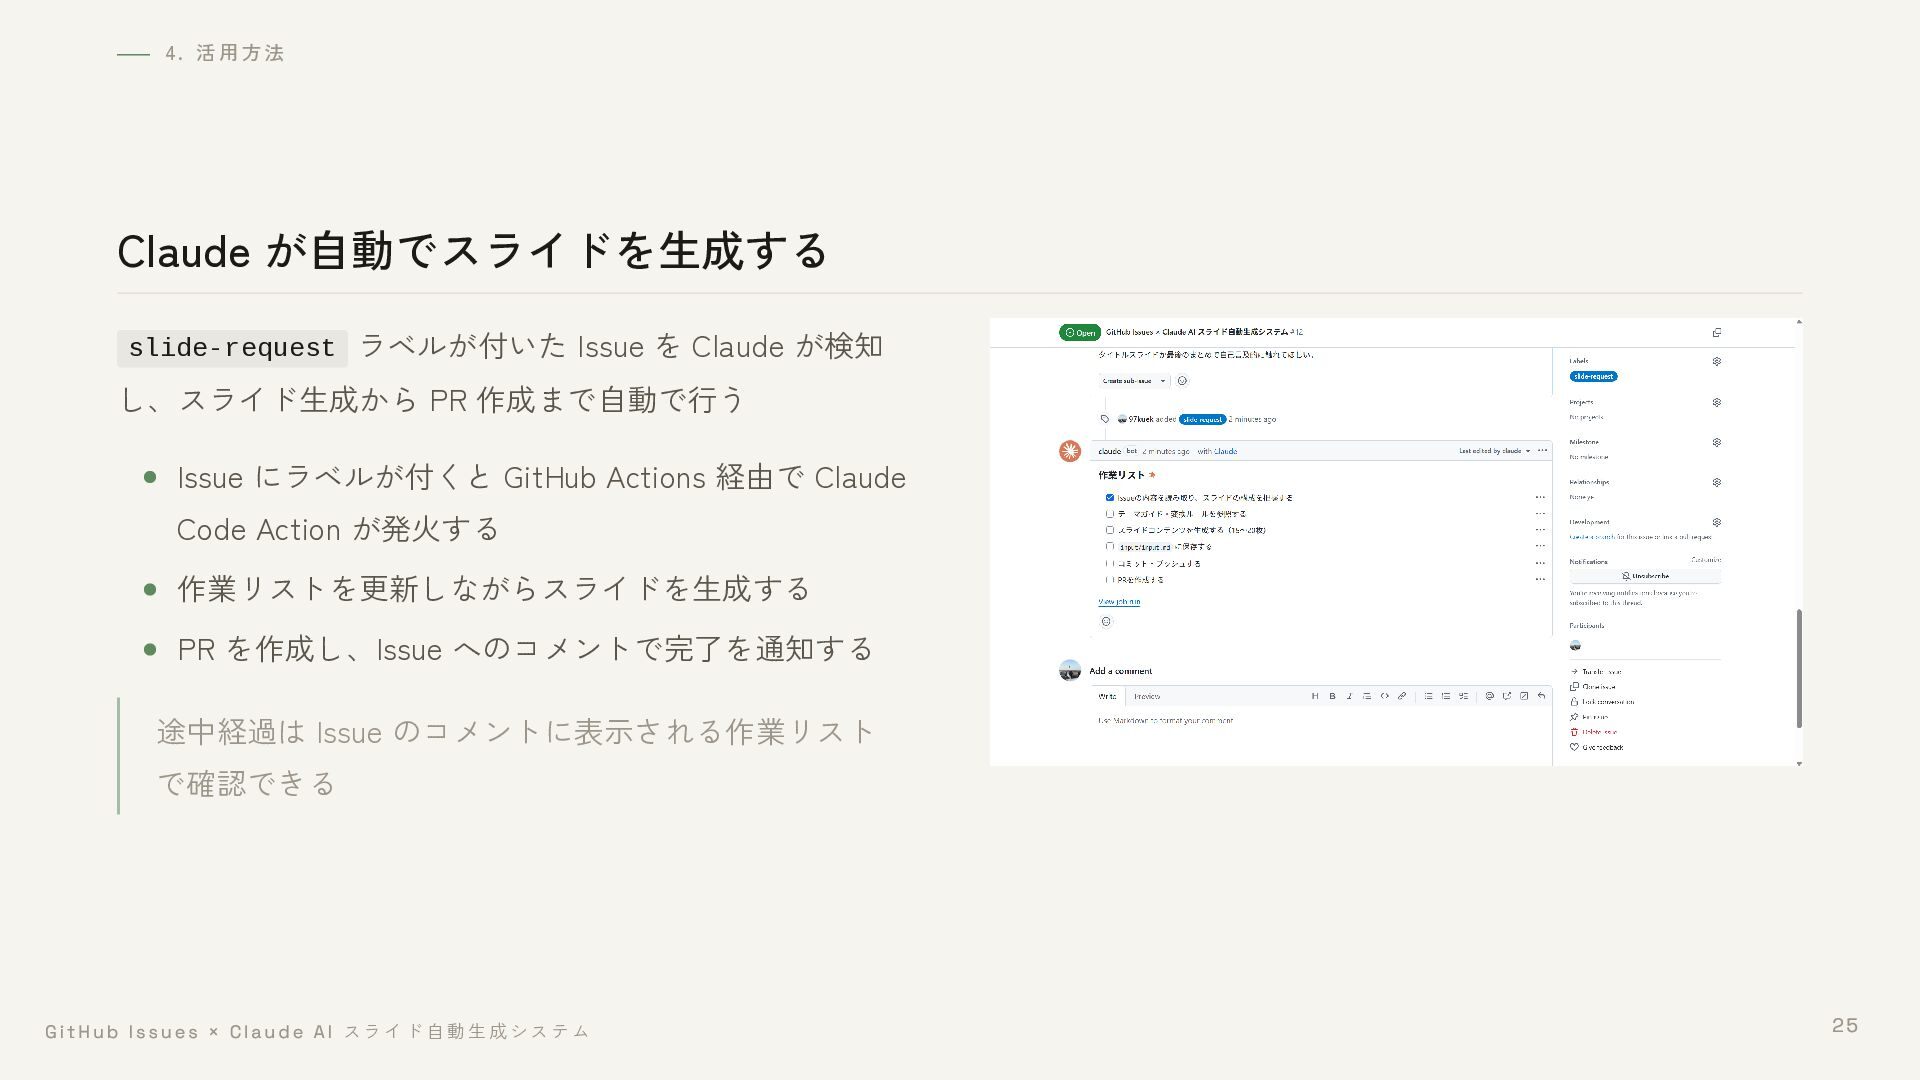
Task: Open the Development settings gear
Action: click(x=1717, y=522)
